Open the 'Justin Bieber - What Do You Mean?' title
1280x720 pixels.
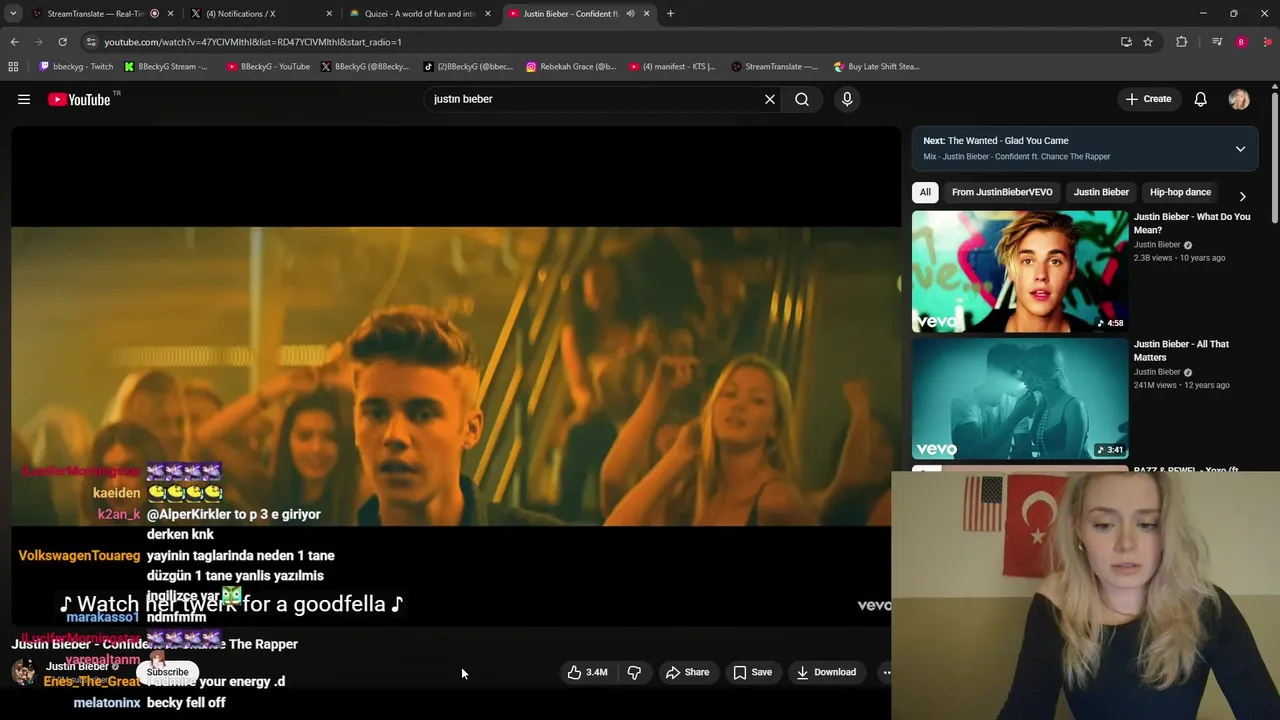1191,223
